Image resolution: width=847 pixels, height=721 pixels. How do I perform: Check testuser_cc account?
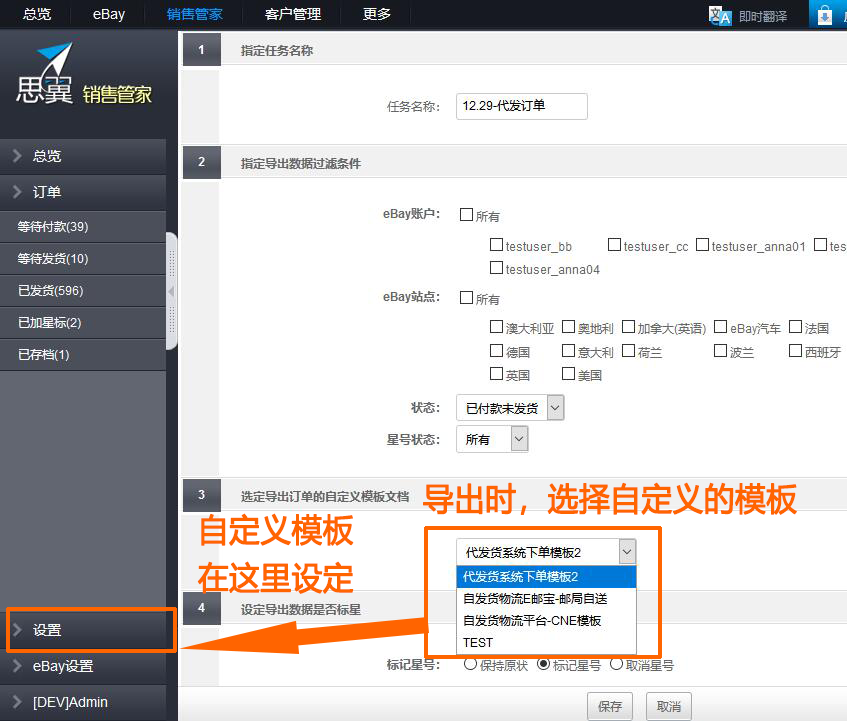click(614, 245)
